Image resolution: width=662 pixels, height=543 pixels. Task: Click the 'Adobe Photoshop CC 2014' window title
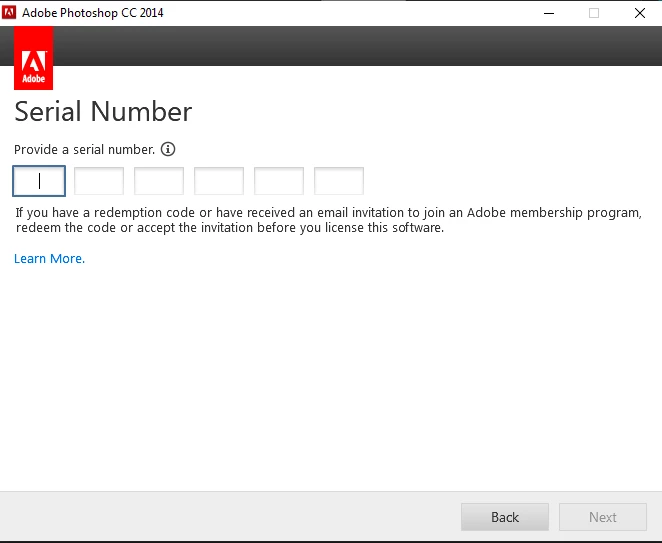(93, 13)
